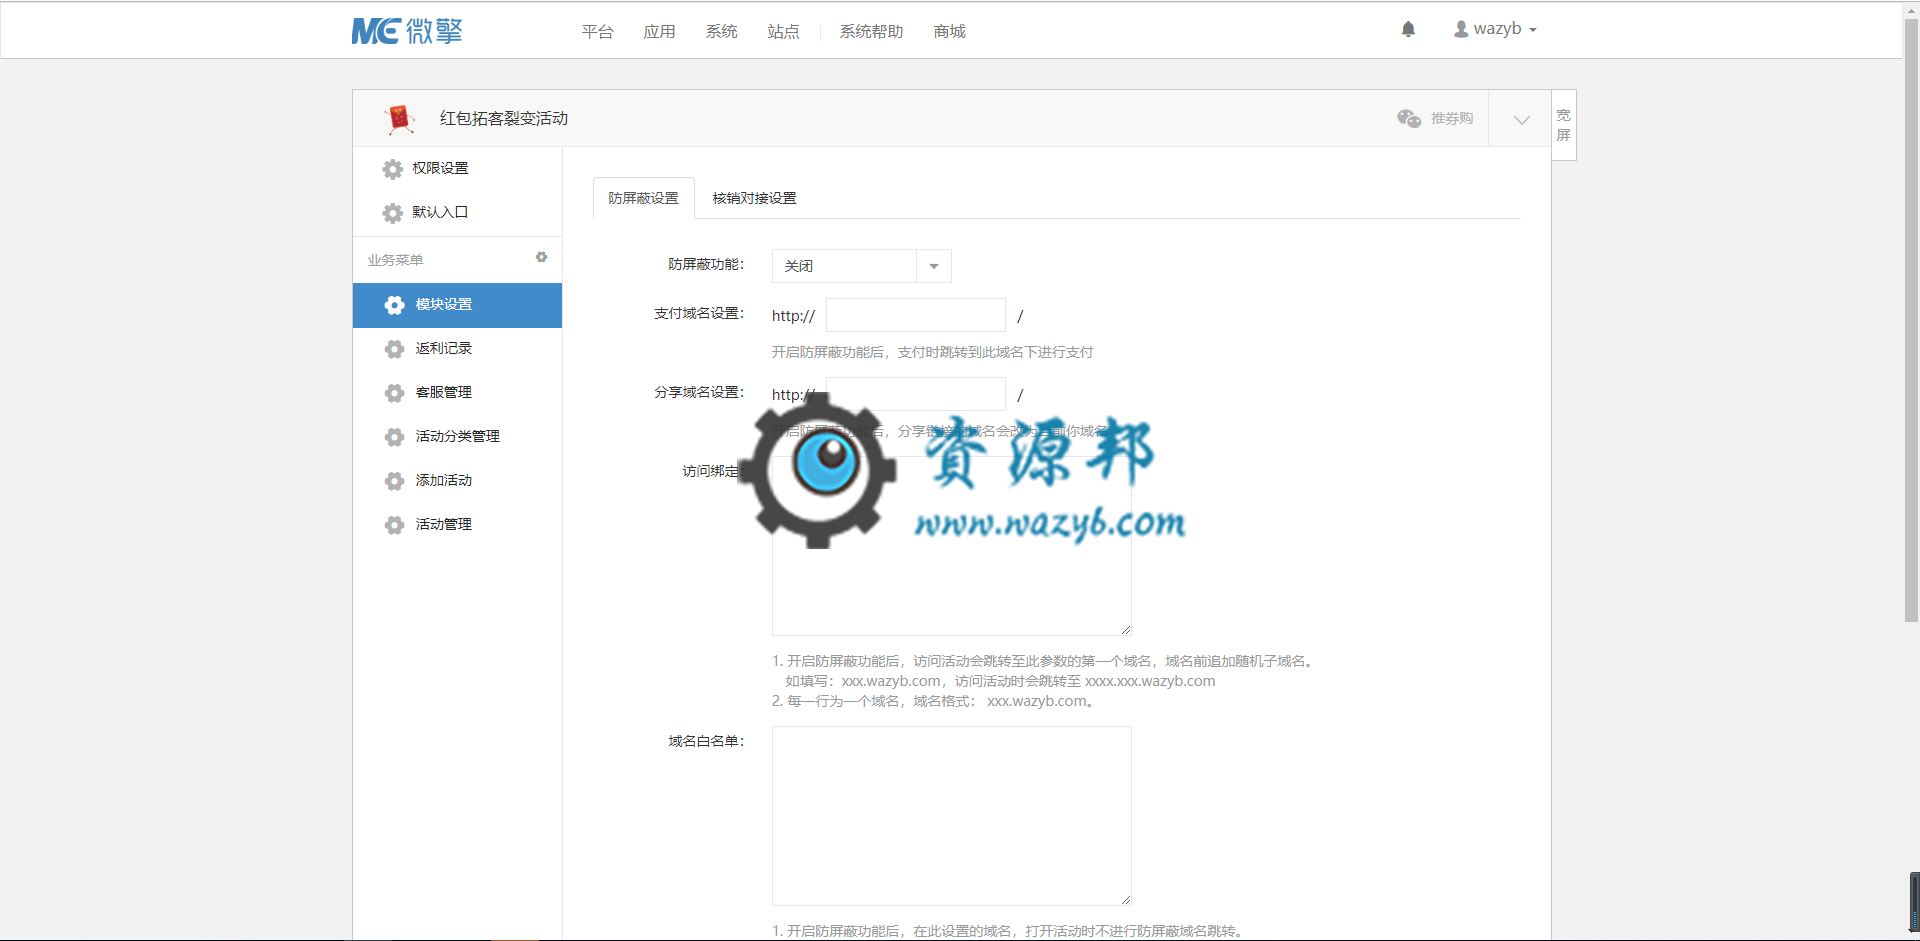Screen dimensions: 1920x941
Task: Click the gear icon beside 添加活动
Action: [x=395, y=481]
